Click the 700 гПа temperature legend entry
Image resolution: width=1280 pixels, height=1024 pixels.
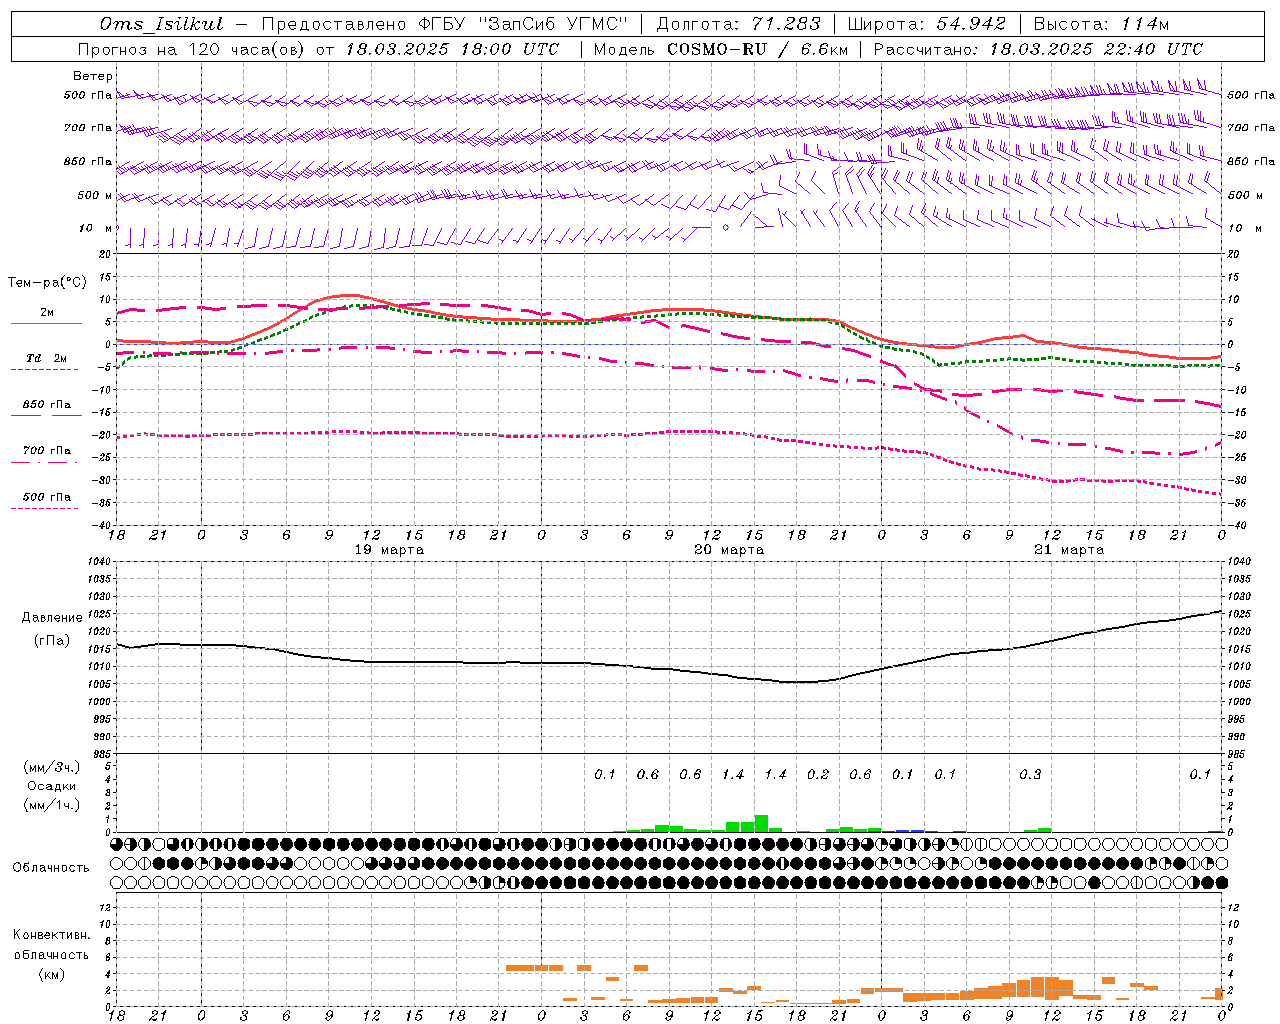47,450
